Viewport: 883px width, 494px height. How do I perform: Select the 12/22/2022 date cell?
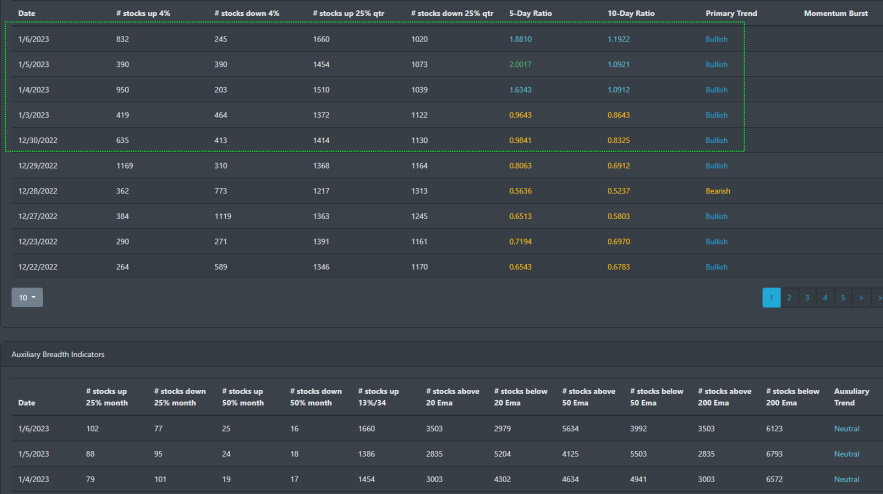(38, 267)
